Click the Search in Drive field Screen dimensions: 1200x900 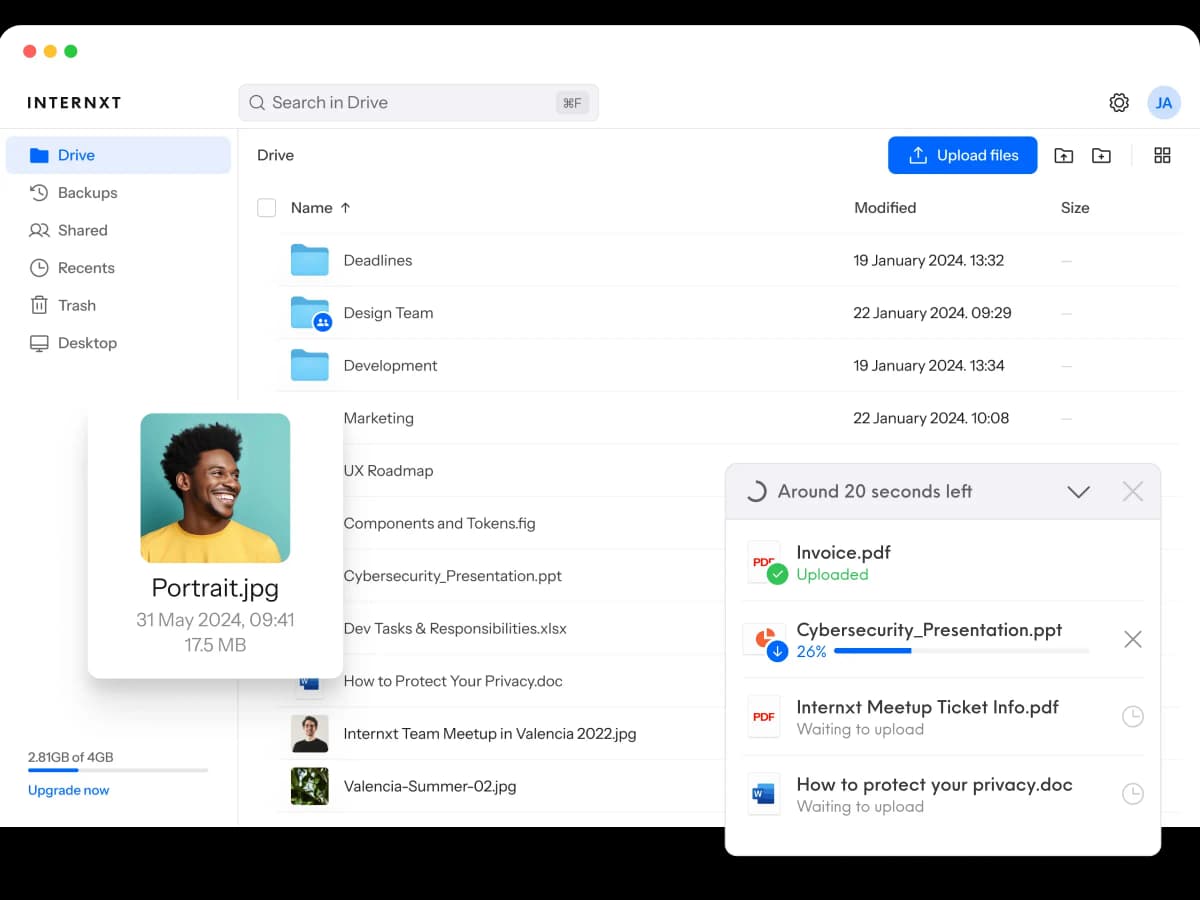pos(418,101)
